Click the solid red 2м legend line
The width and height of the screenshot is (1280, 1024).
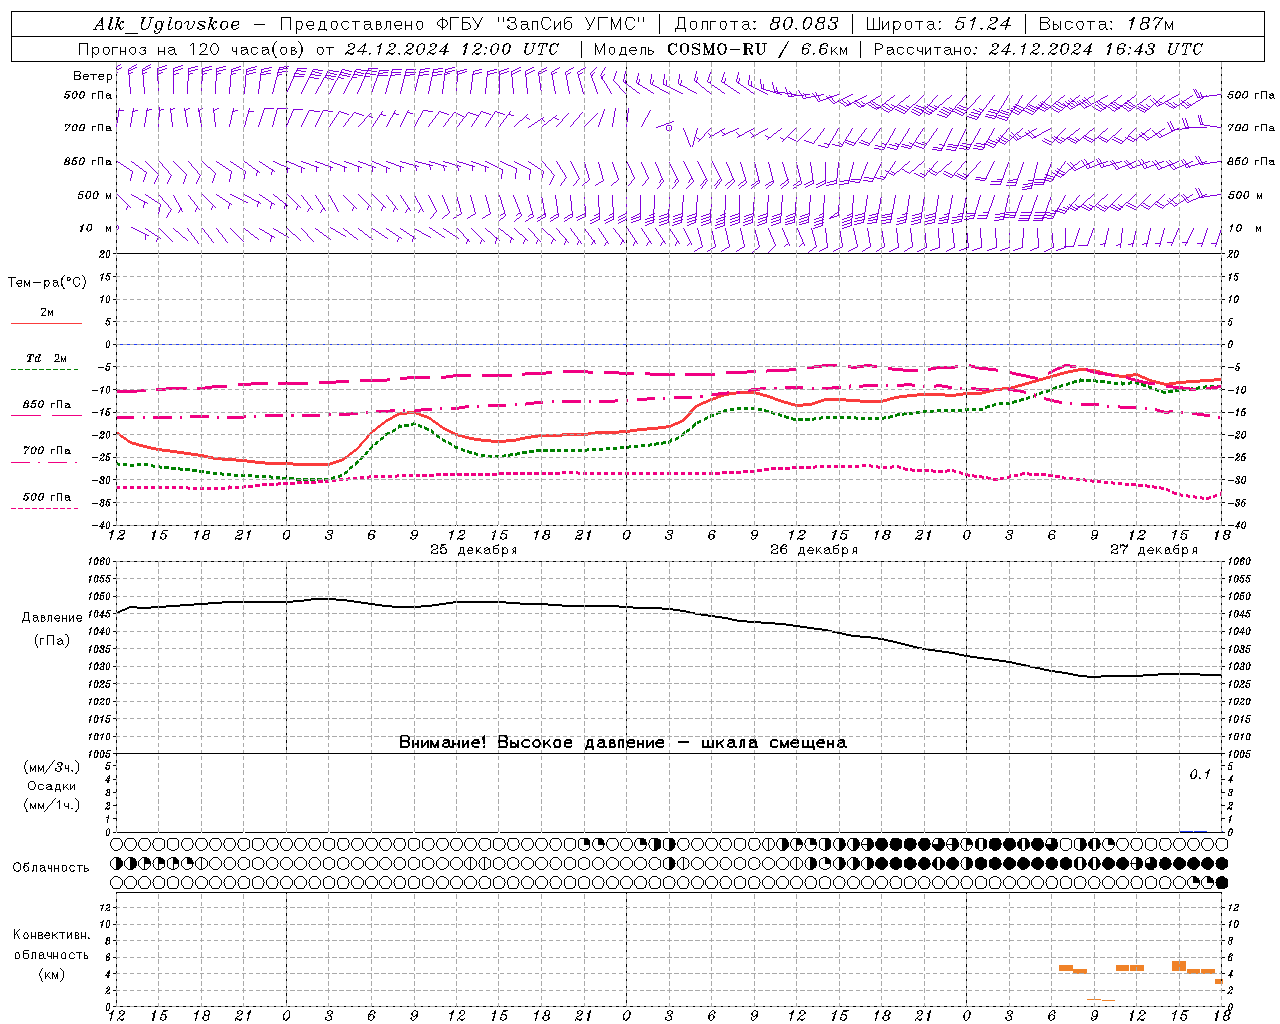[x=46, y=323]
